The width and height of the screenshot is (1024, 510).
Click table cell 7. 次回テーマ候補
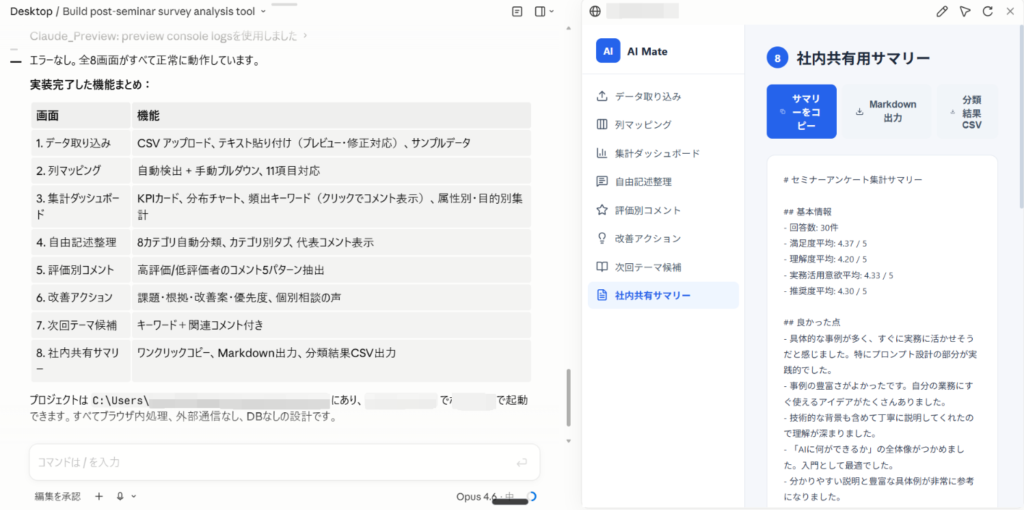[x=80, y=325]
